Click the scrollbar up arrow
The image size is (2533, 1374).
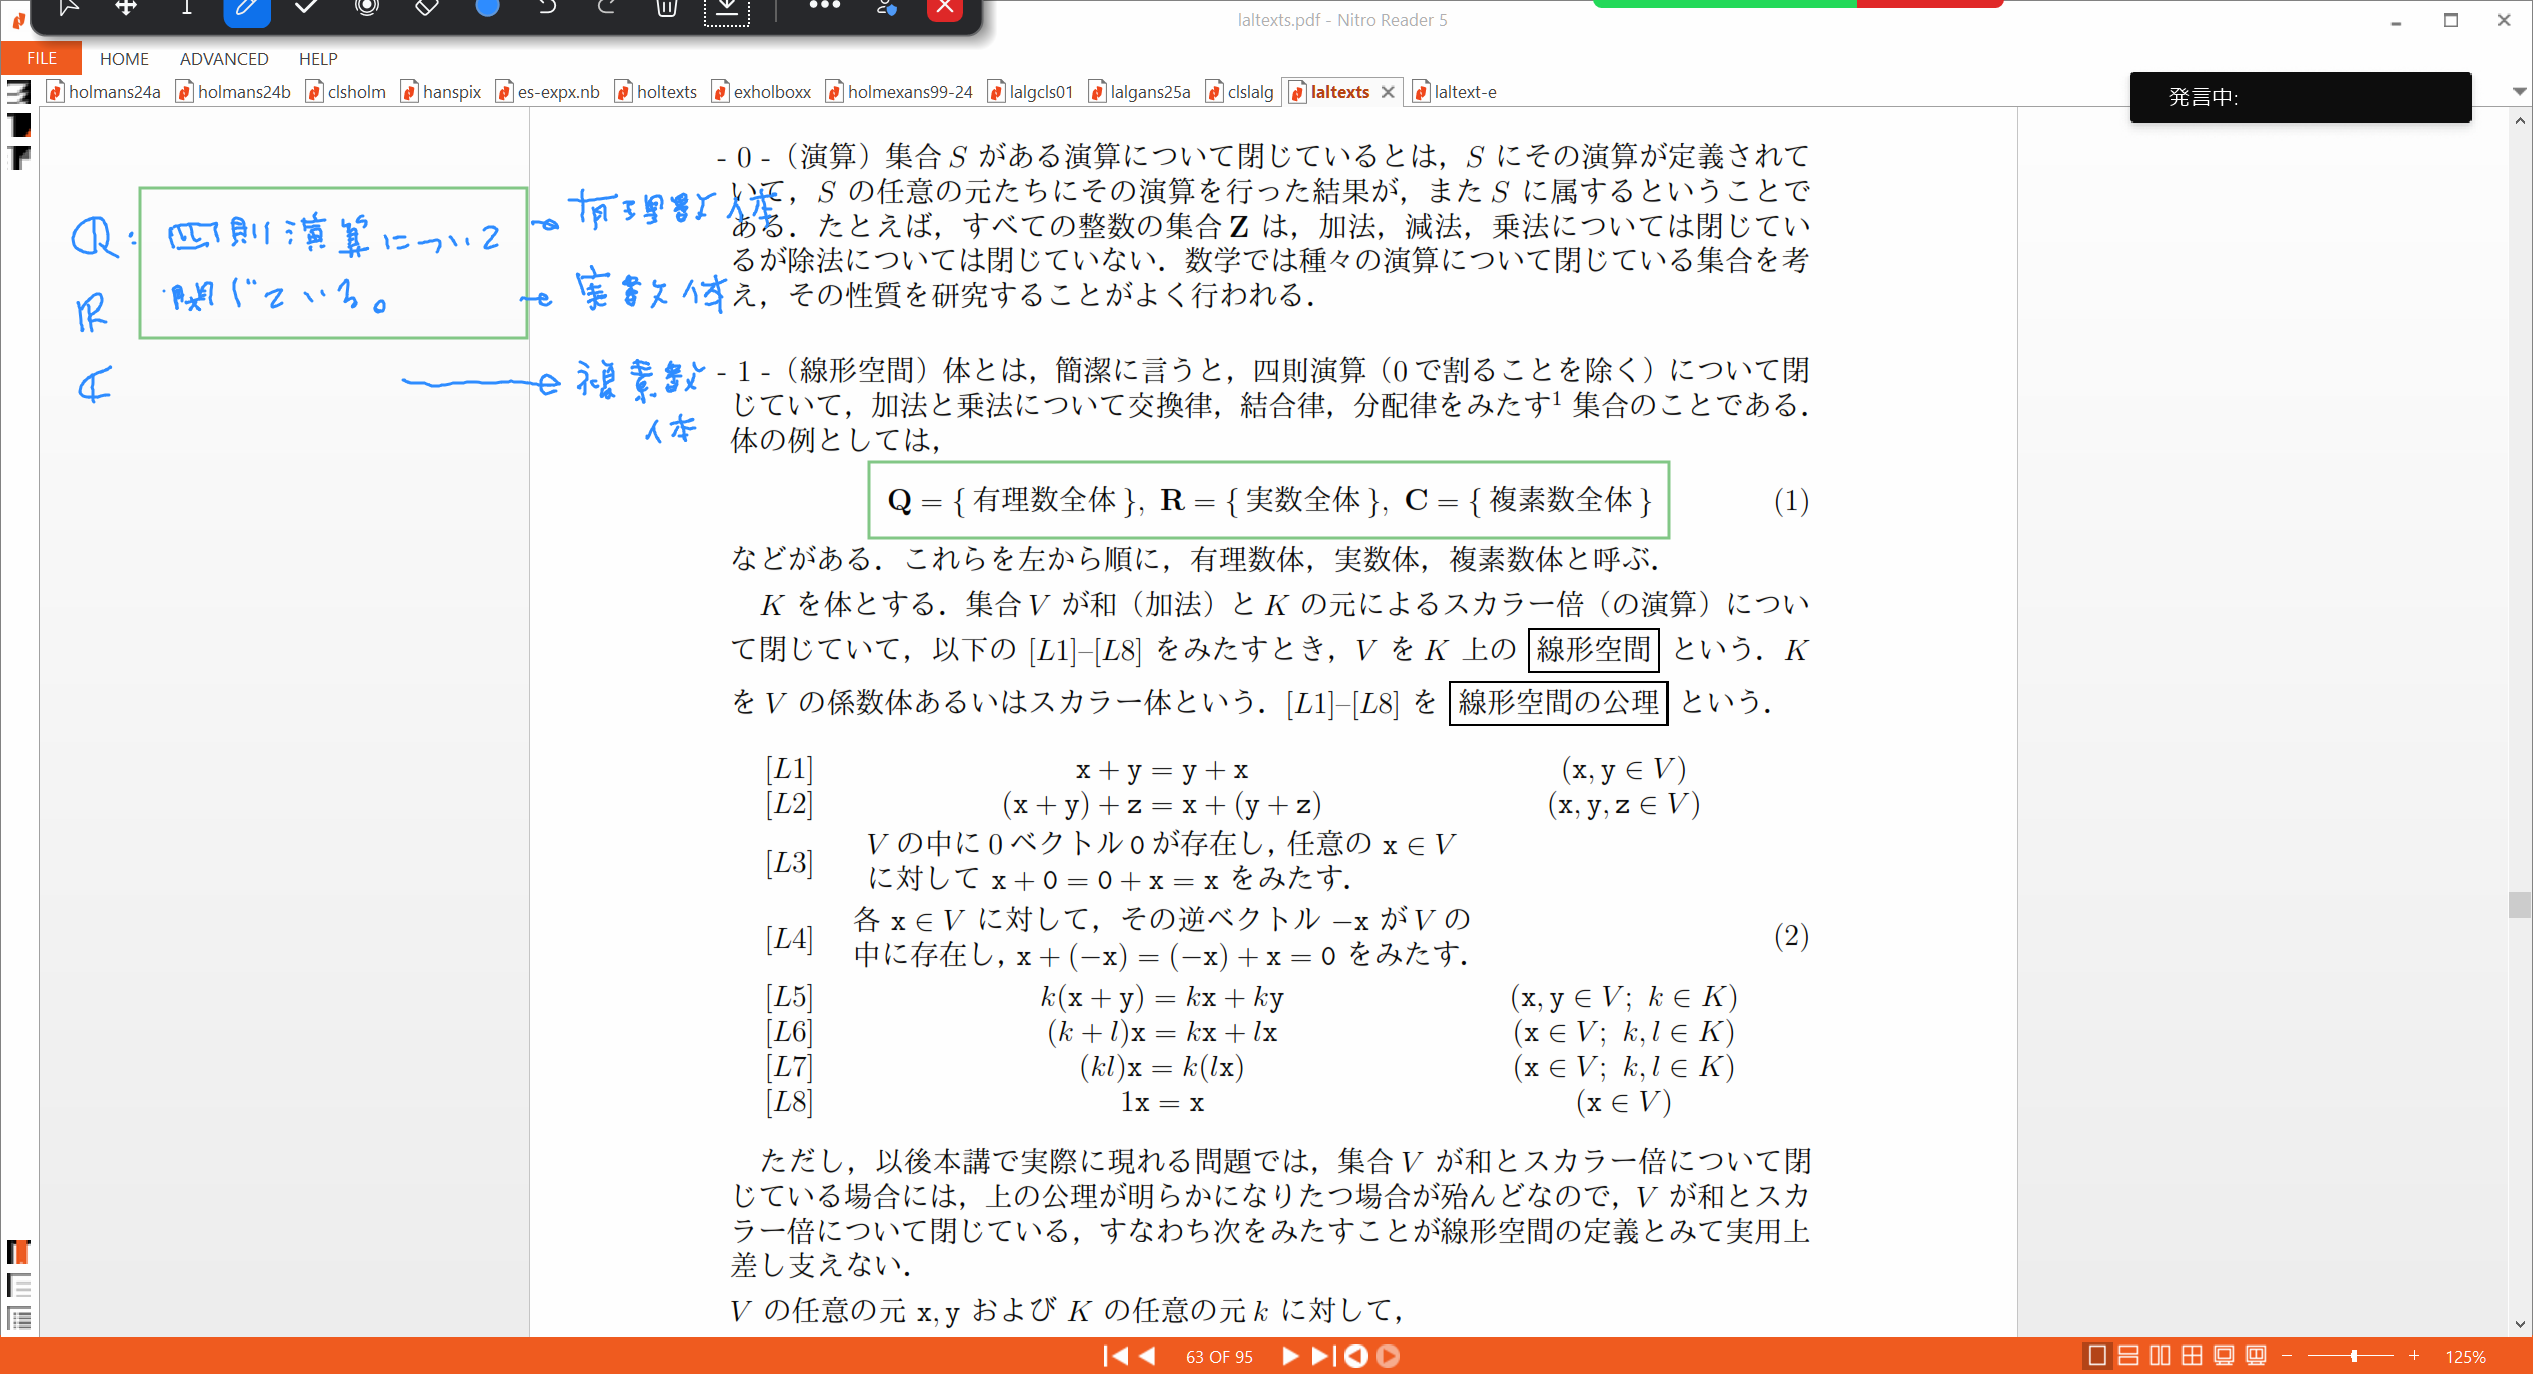pos(2519,121)
